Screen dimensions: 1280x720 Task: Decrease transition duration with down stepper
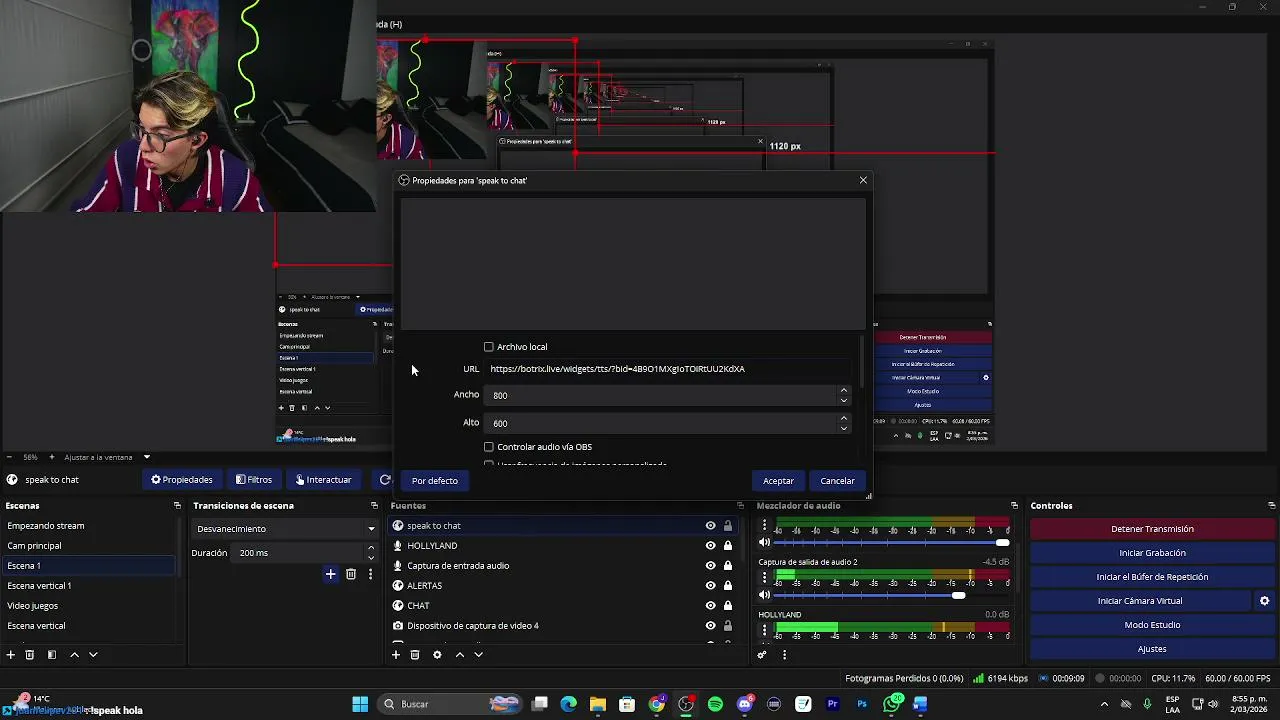[371, 558]
